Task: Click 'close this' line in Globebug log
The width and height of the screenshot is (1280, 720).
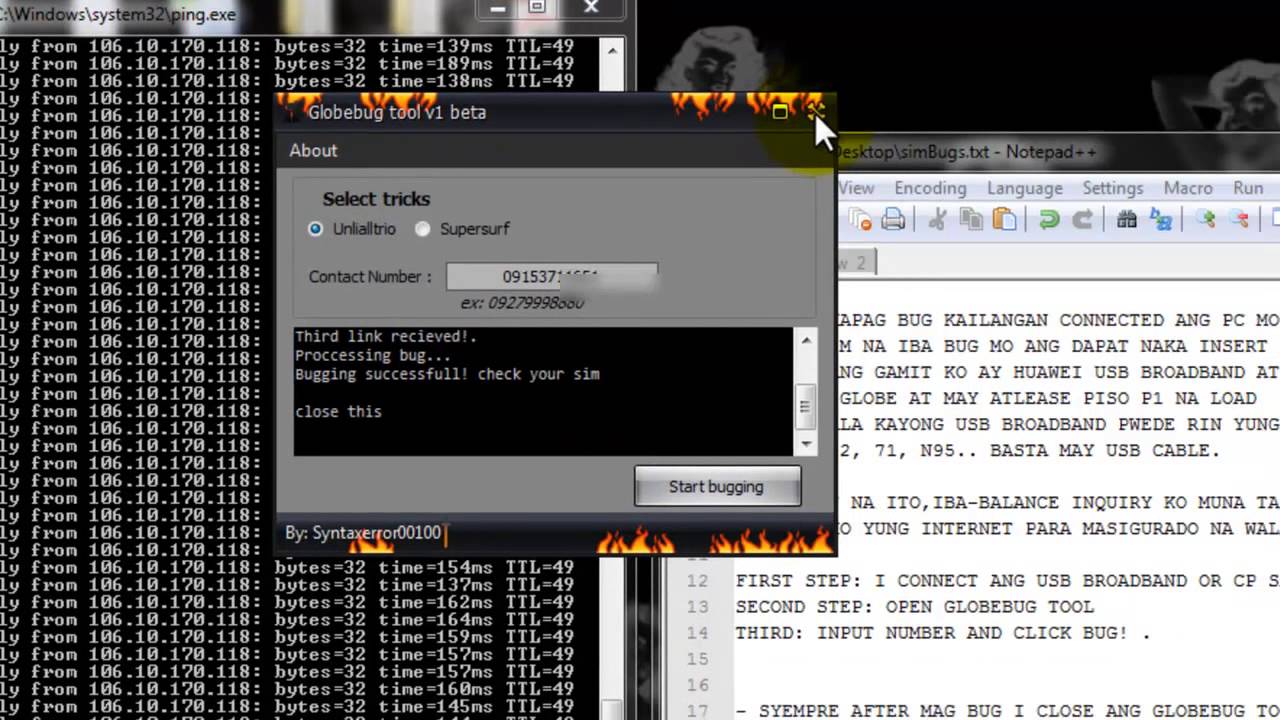Action: (x=338, y=411)
